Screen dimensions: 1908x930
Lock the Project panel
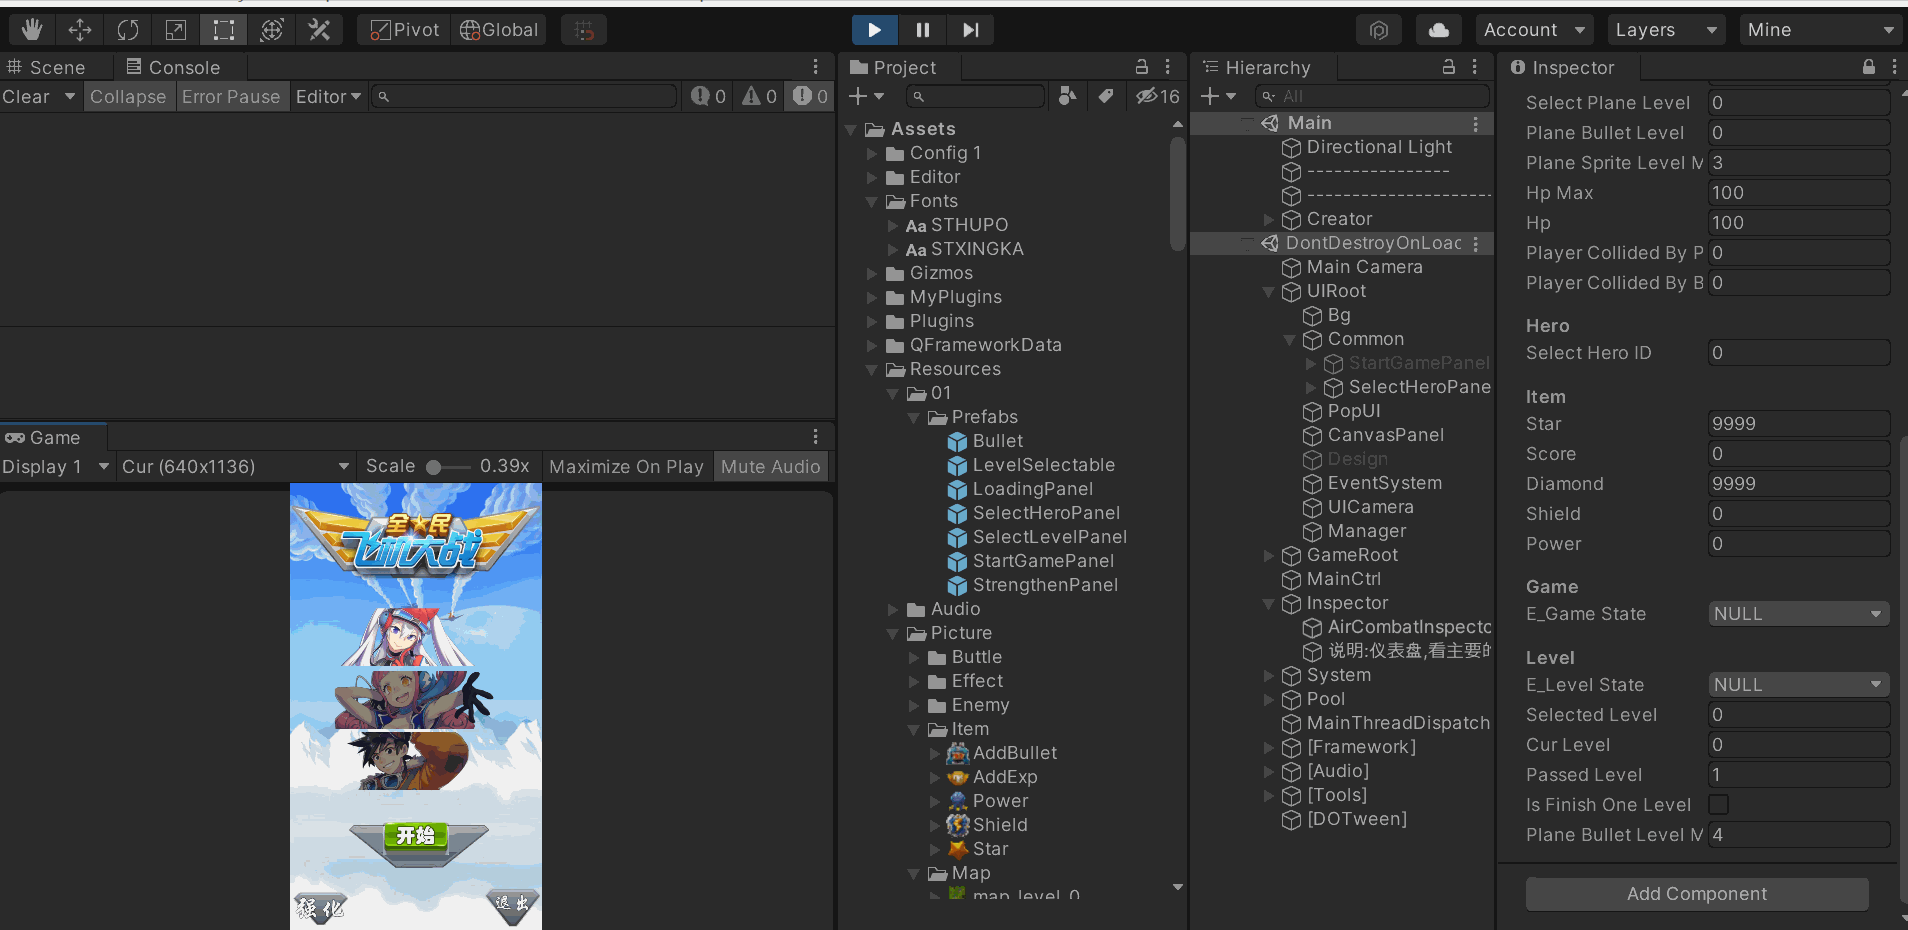(1142, 66)
